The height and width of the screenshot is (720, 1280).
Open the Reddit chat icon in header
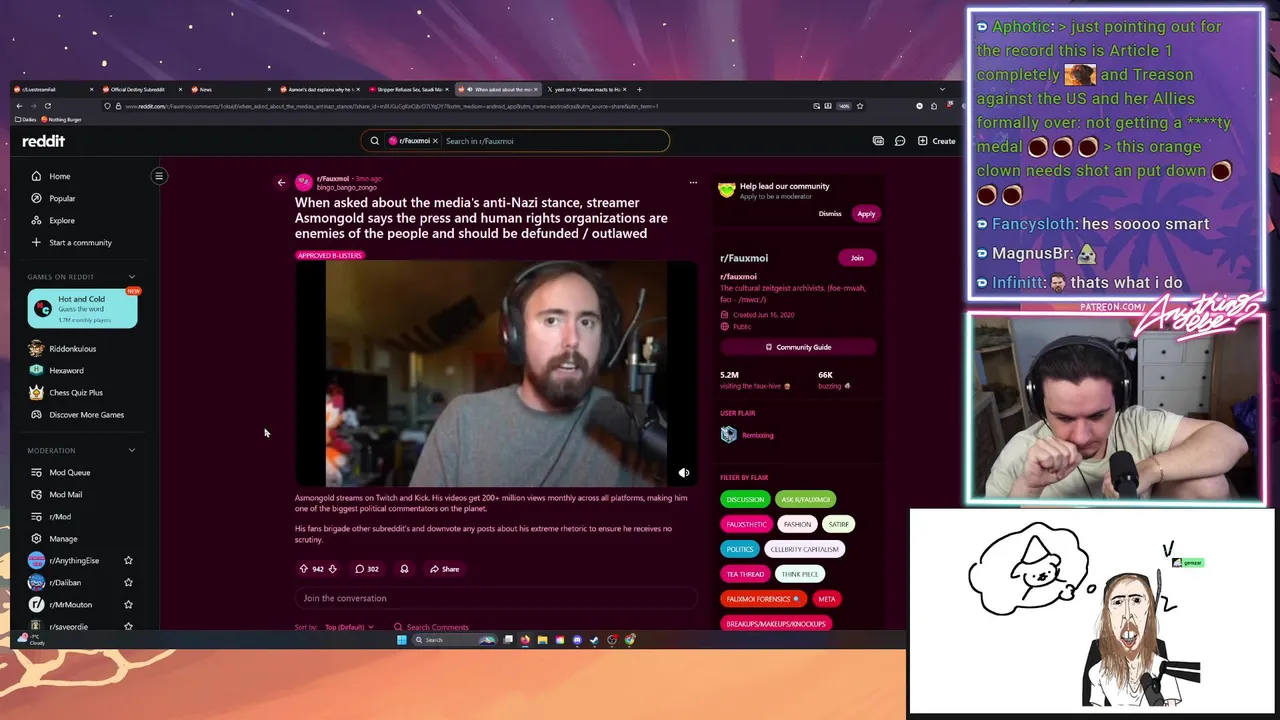(x=900, y=141)
